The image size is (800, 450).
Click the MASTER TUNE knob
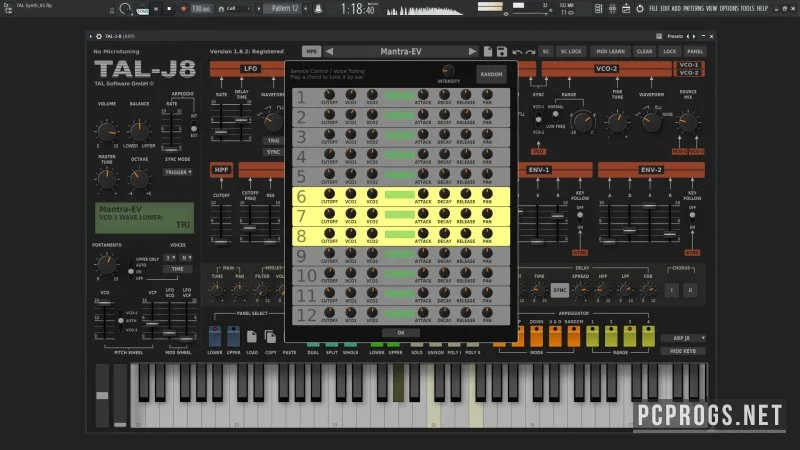click(x=107, y=179)
